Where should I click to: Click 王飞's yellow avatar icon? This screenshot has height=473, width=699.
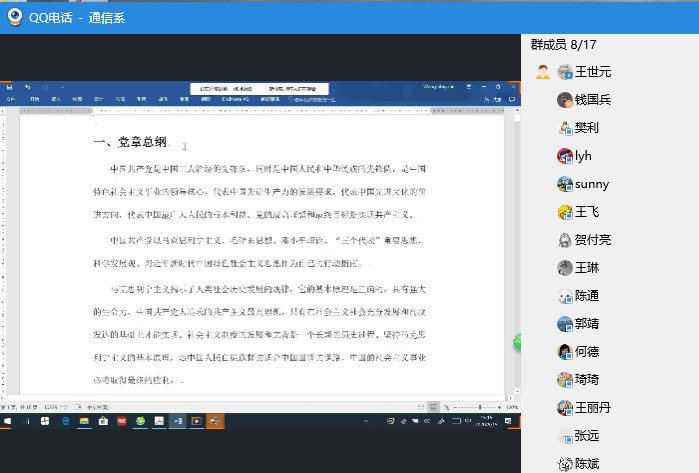click(565, 212)
